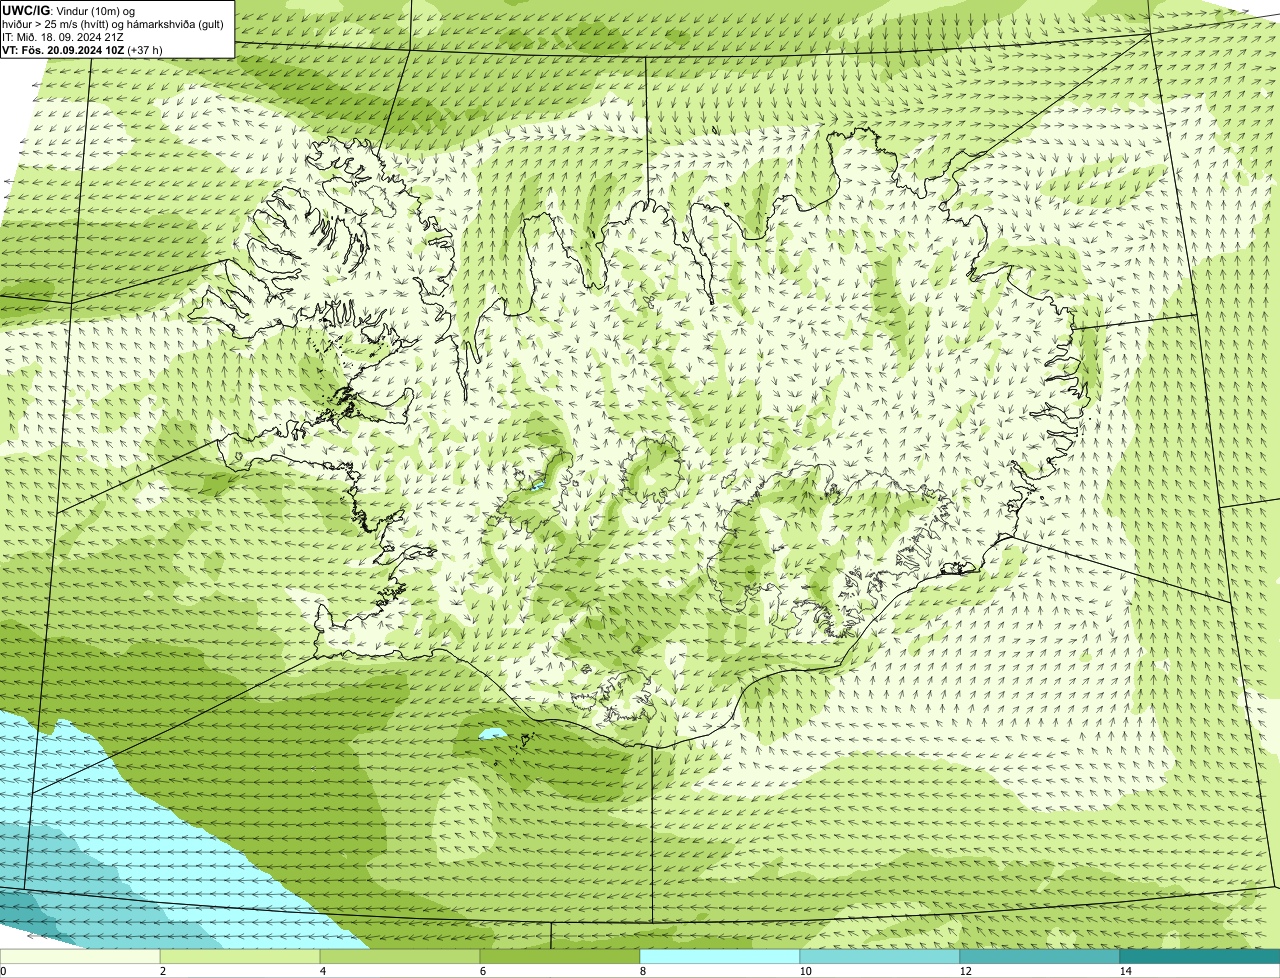Select the 'IT: Mið. 18. 09. 2024 21Z' line
Screen dimensions: 1280x978
63,37
